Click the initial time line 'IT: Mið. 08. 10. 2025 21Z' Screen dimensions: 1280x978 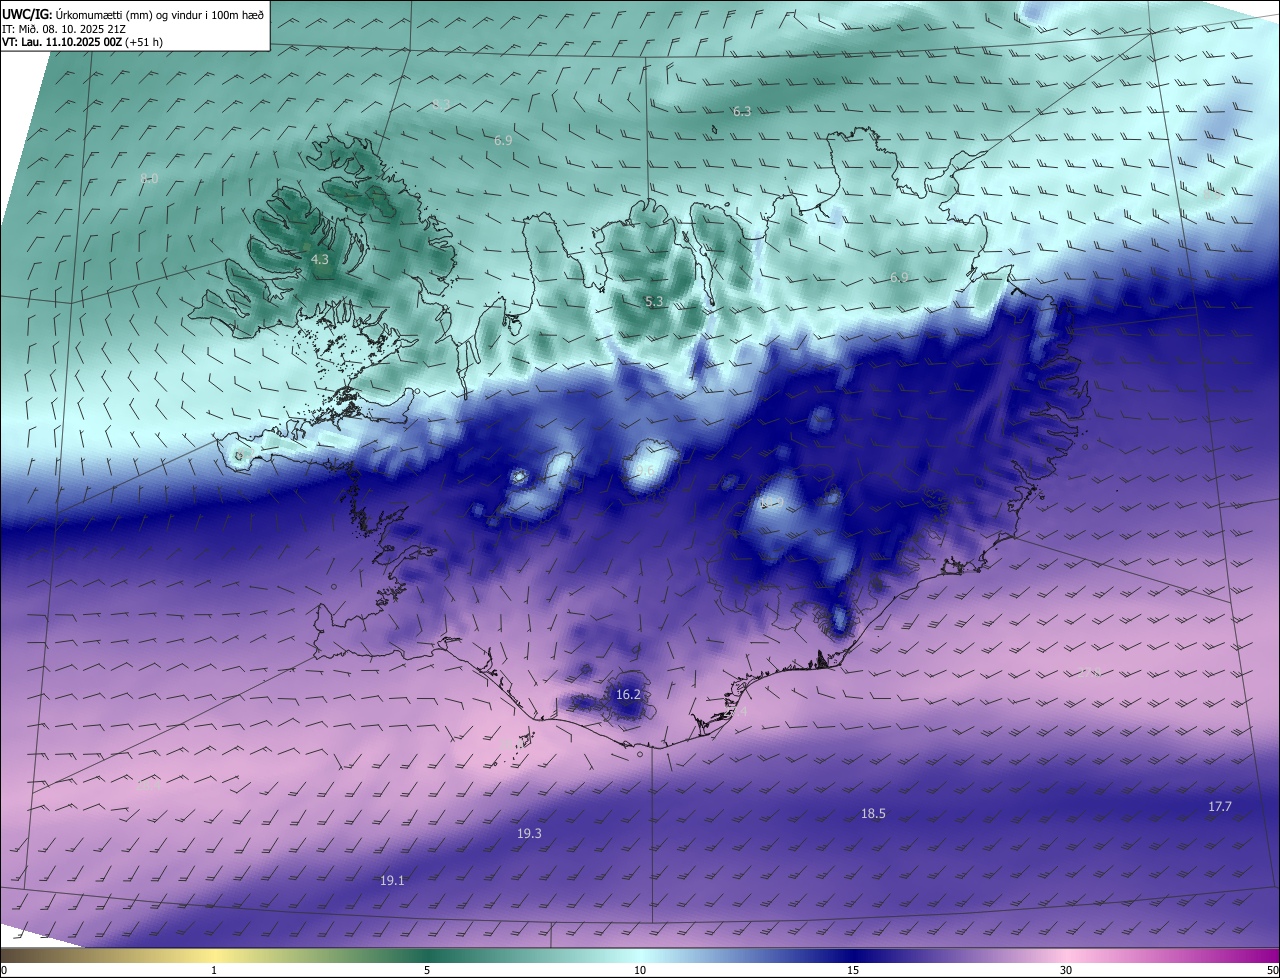pyautogui.click(x=64, y=29)
